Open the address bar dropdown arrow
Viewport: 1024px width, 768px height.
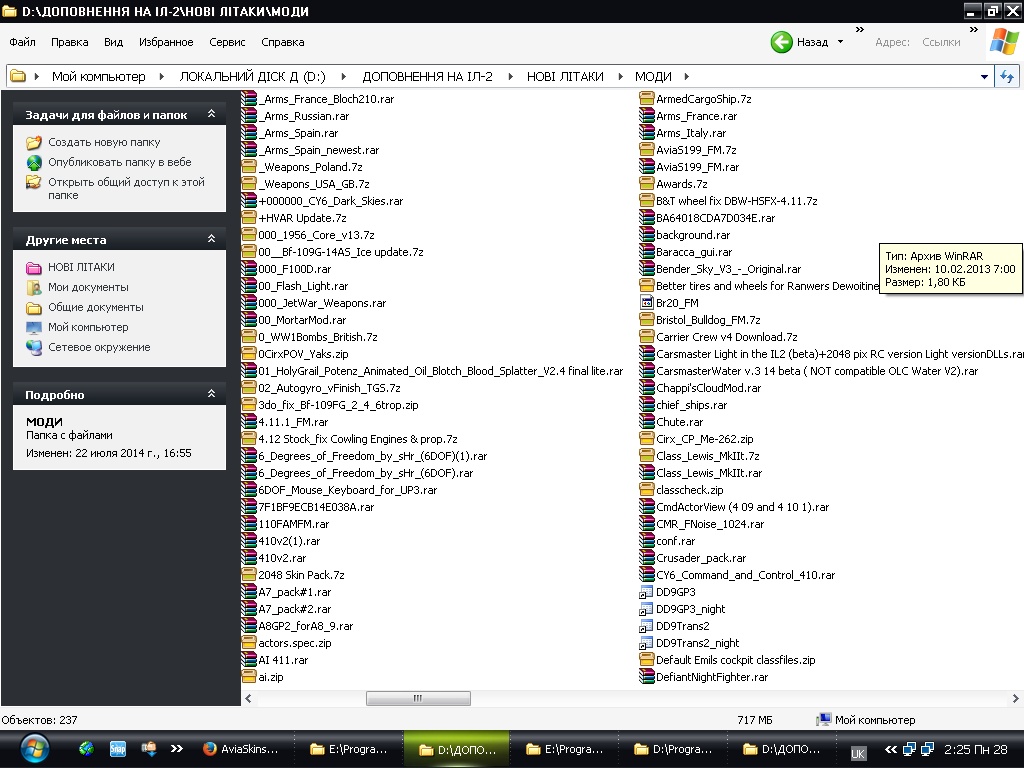pyautogui.click(x=984, y=77)
